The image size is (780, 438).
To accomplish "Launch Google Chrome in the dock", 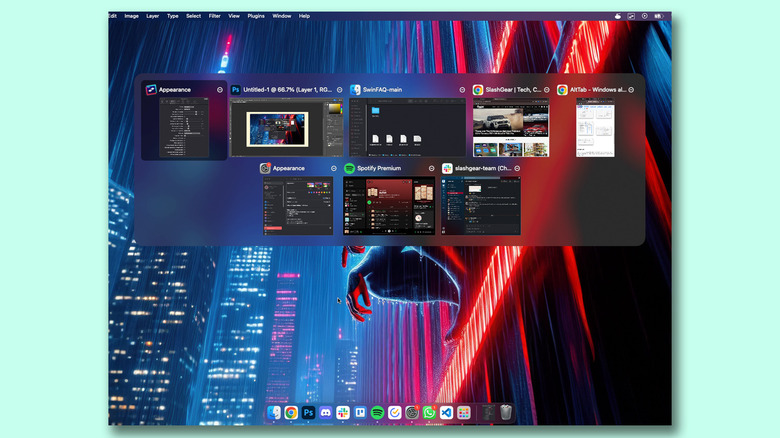I will pyautogui.click(x=291, y=412).
